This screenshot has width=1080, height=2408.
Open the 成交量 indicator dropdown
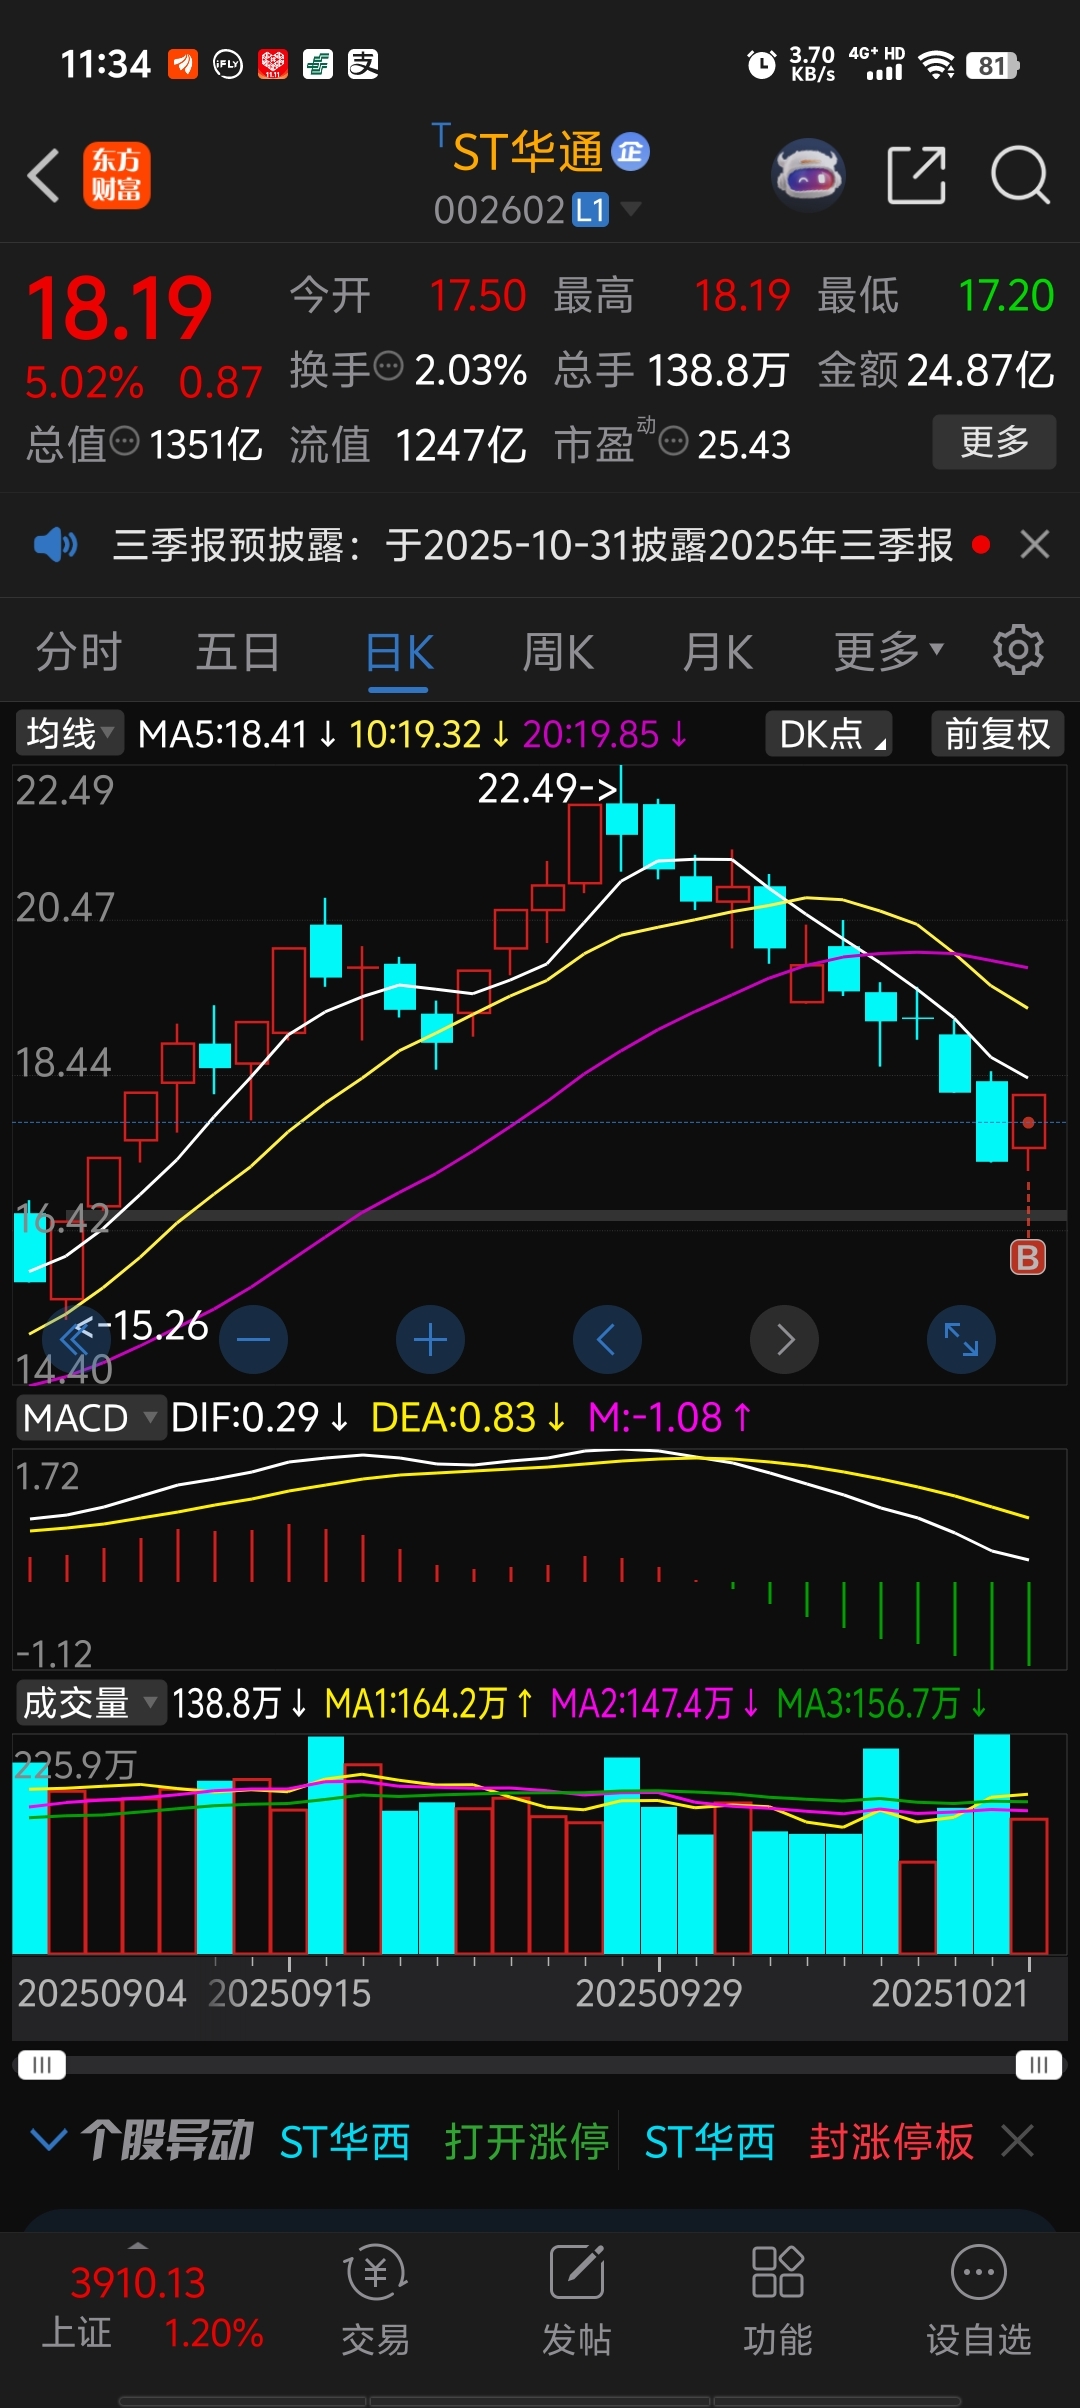click(x=90, y=1702)
